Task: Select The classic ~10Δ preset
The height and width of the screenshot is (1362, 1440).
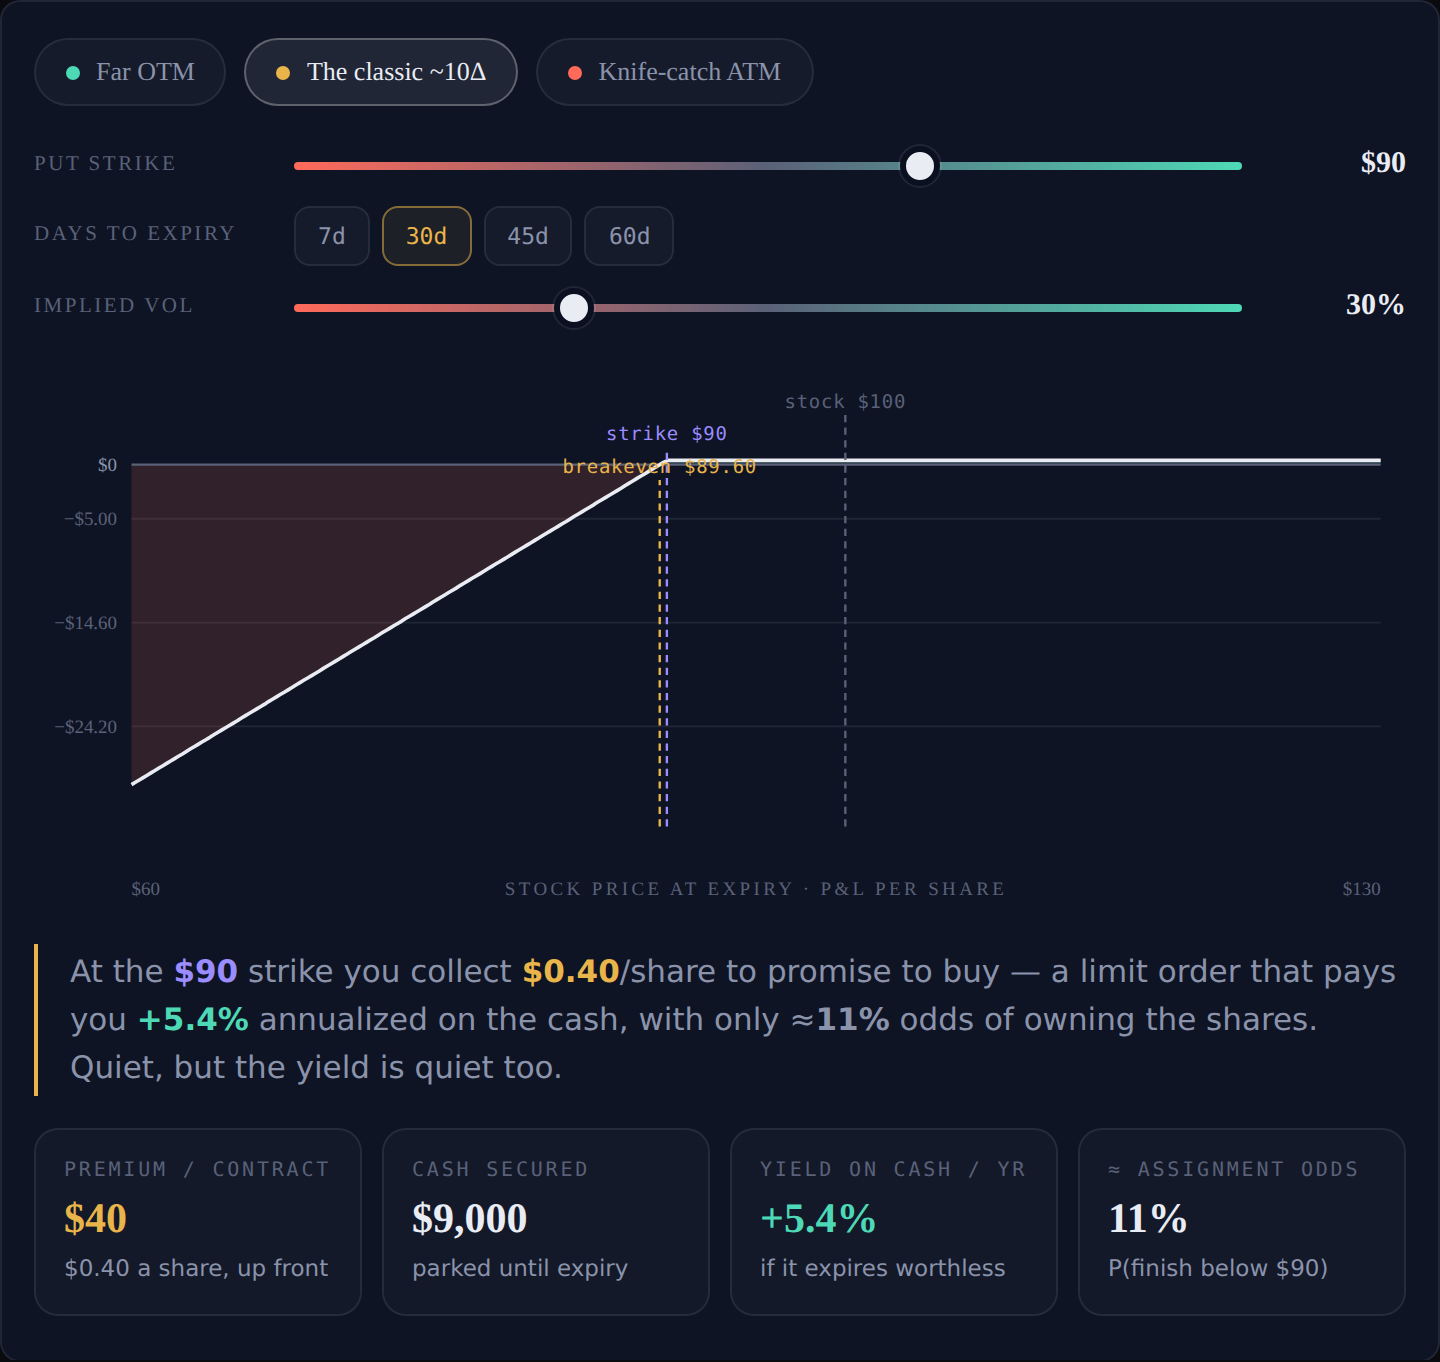Action: click(x=381, y=72)
